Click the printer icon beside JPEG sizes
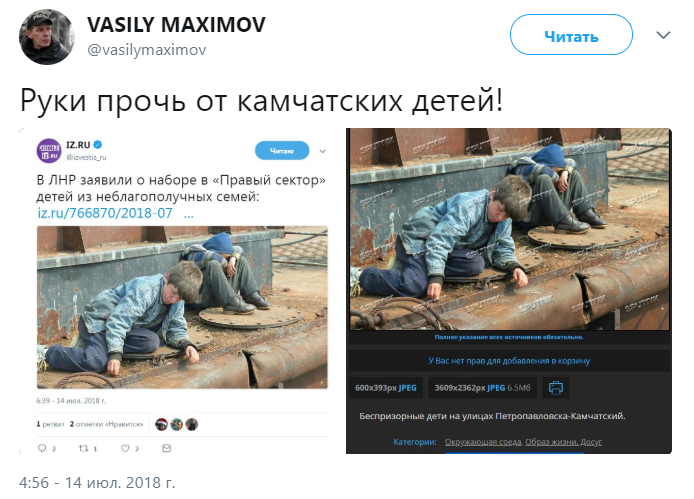 [556, 388]
